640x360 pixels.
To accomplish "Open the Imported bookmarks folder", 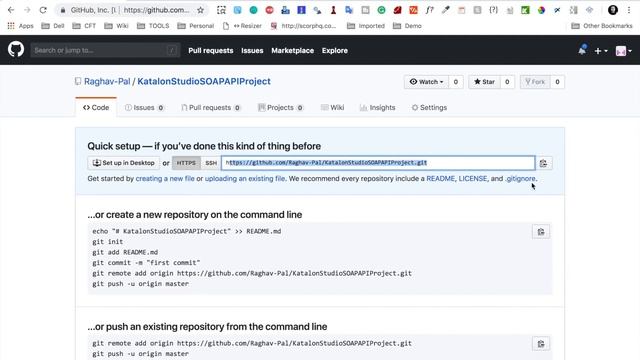I will coord(366,26).
